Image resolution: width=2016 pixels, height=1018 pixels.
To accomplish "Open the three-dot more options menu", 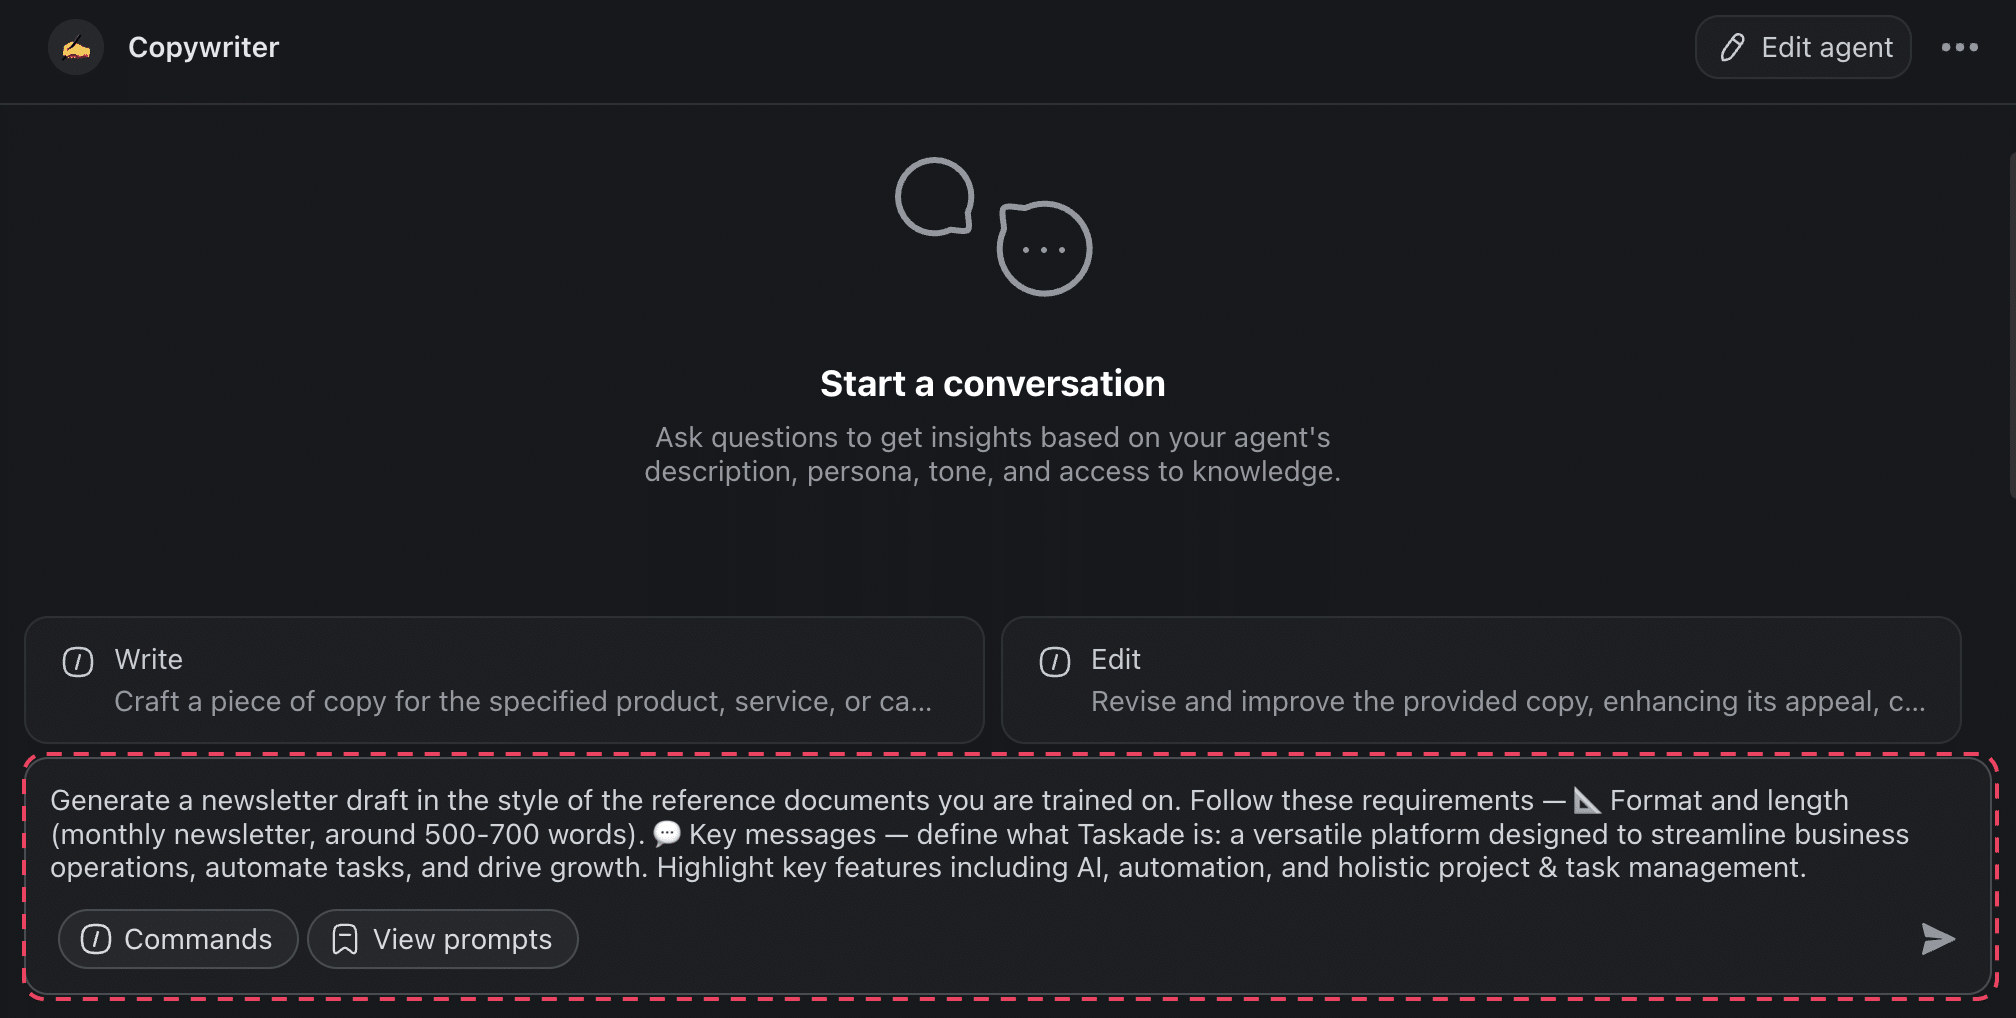I will pos(1959,47).
